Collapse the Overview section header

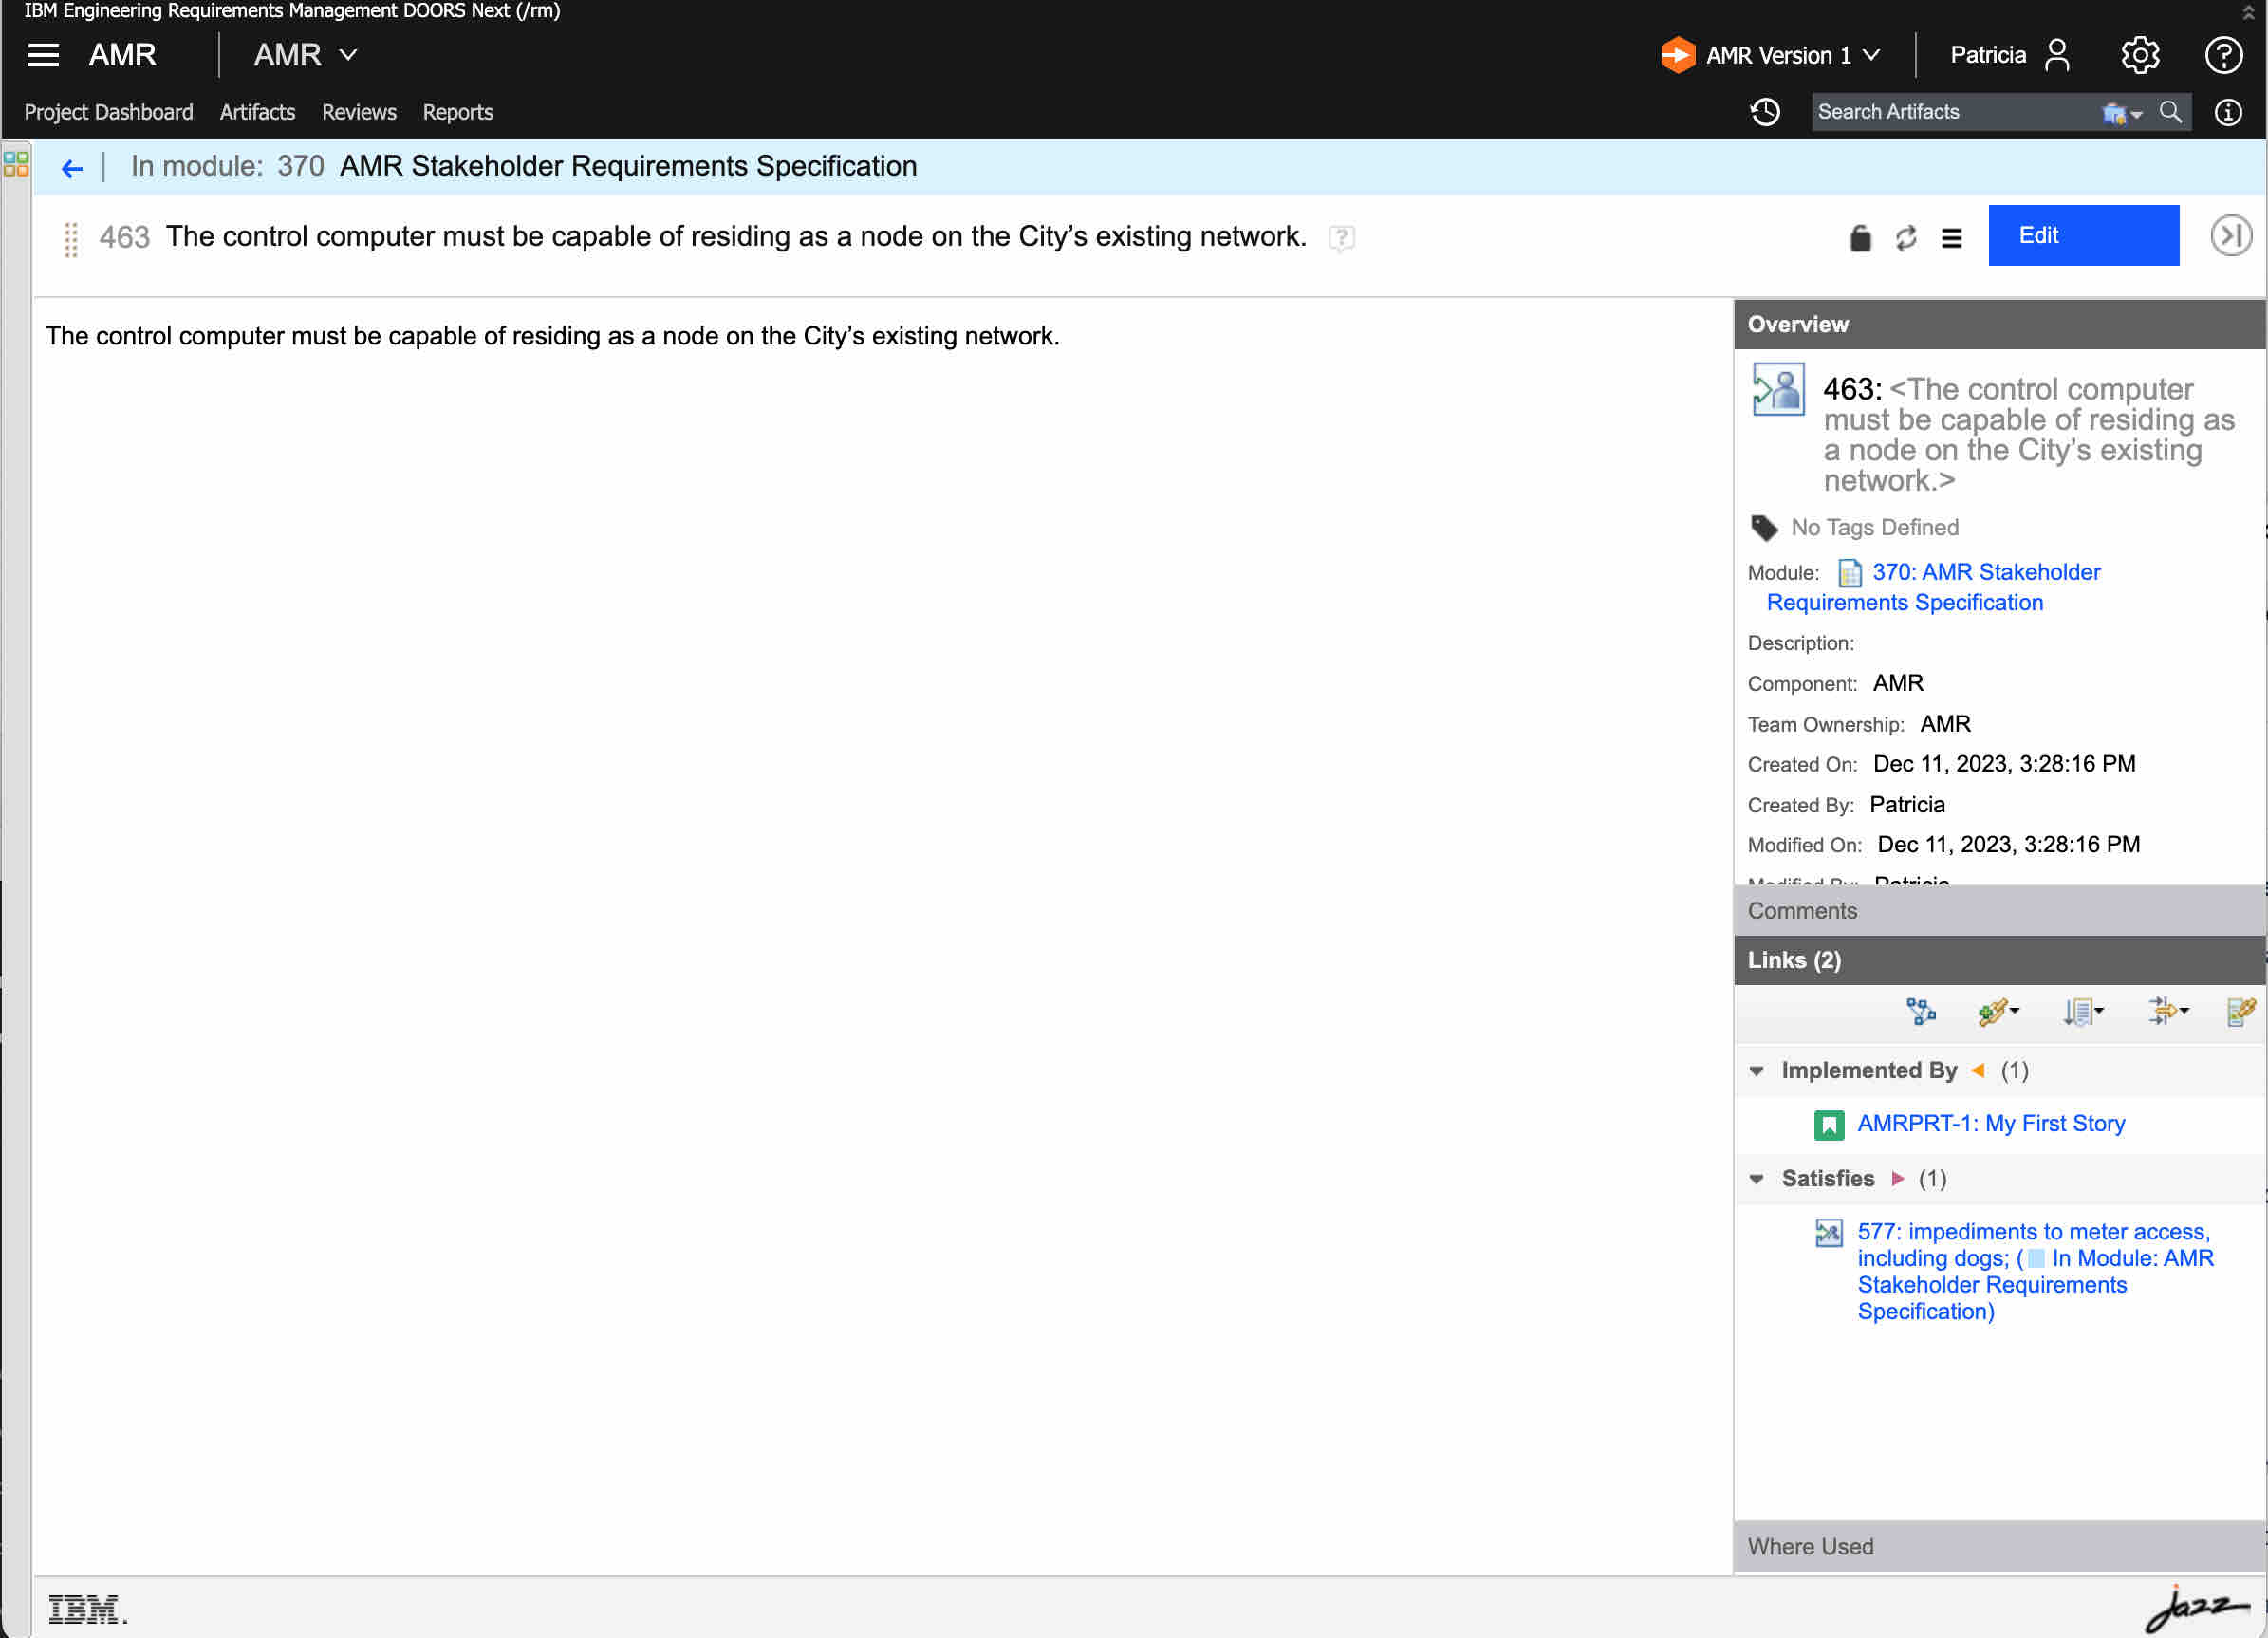[1999, 324]
